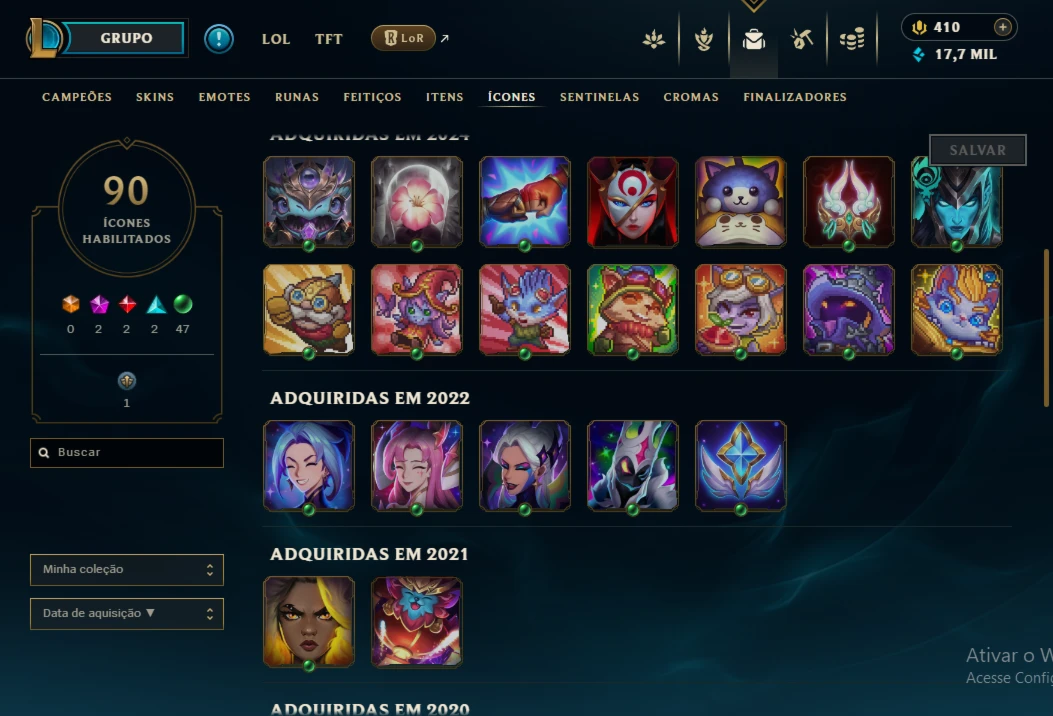Open the Minha coleção dropdown
The image size is (1053, 716).
click(x=127, y=570)
